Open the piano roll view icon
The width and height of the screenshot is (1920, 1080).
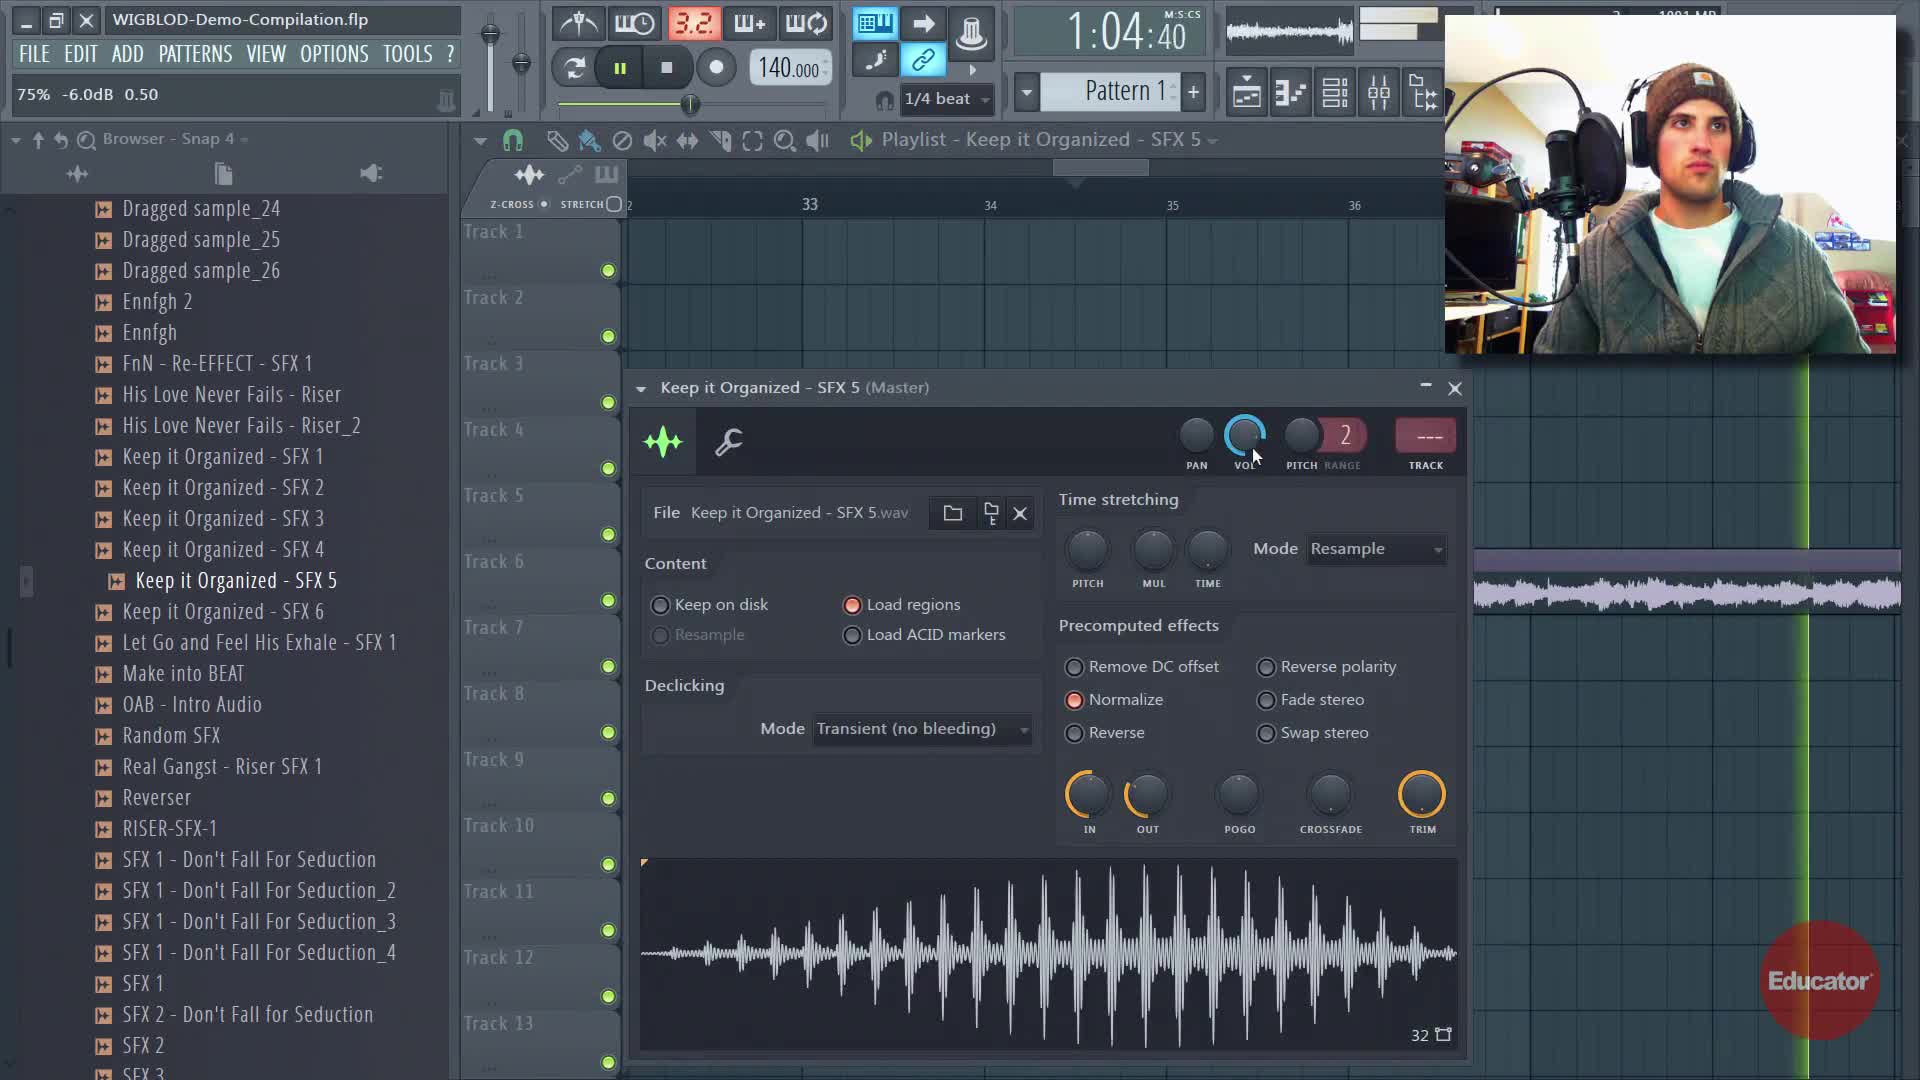pos(1290,93)
